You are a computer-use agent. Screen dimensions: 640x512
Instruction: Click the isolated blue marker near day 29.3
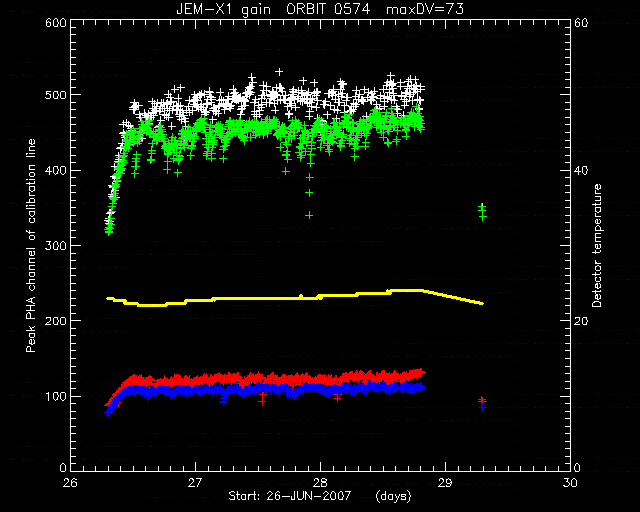[x=483, y=407]
